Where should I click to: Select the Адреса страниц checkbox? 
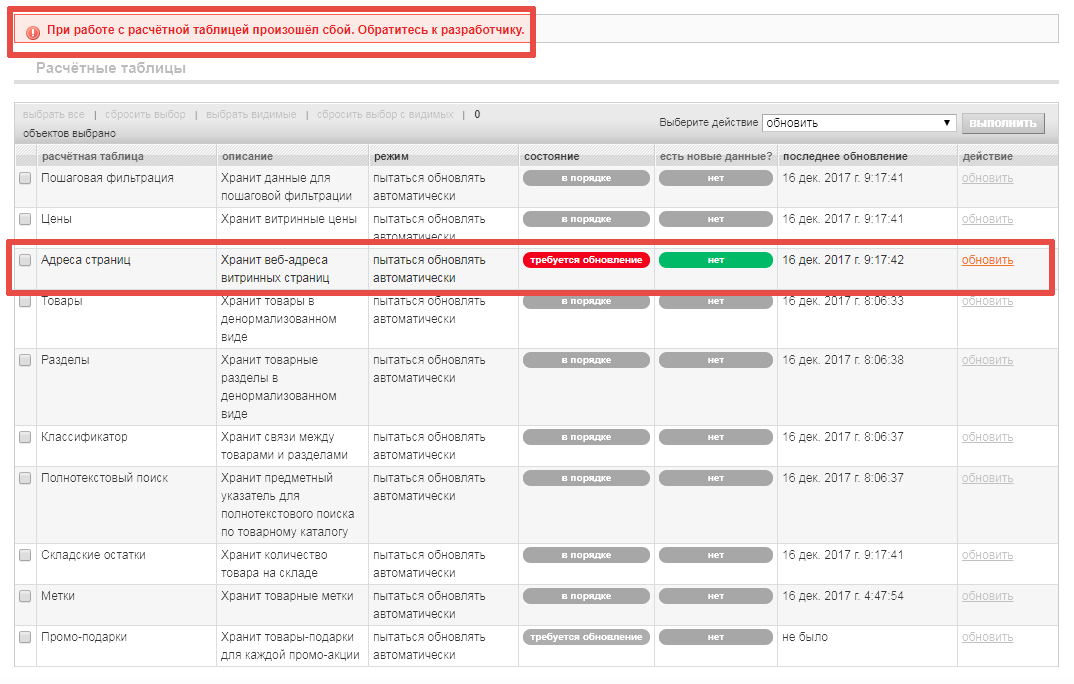25,260
